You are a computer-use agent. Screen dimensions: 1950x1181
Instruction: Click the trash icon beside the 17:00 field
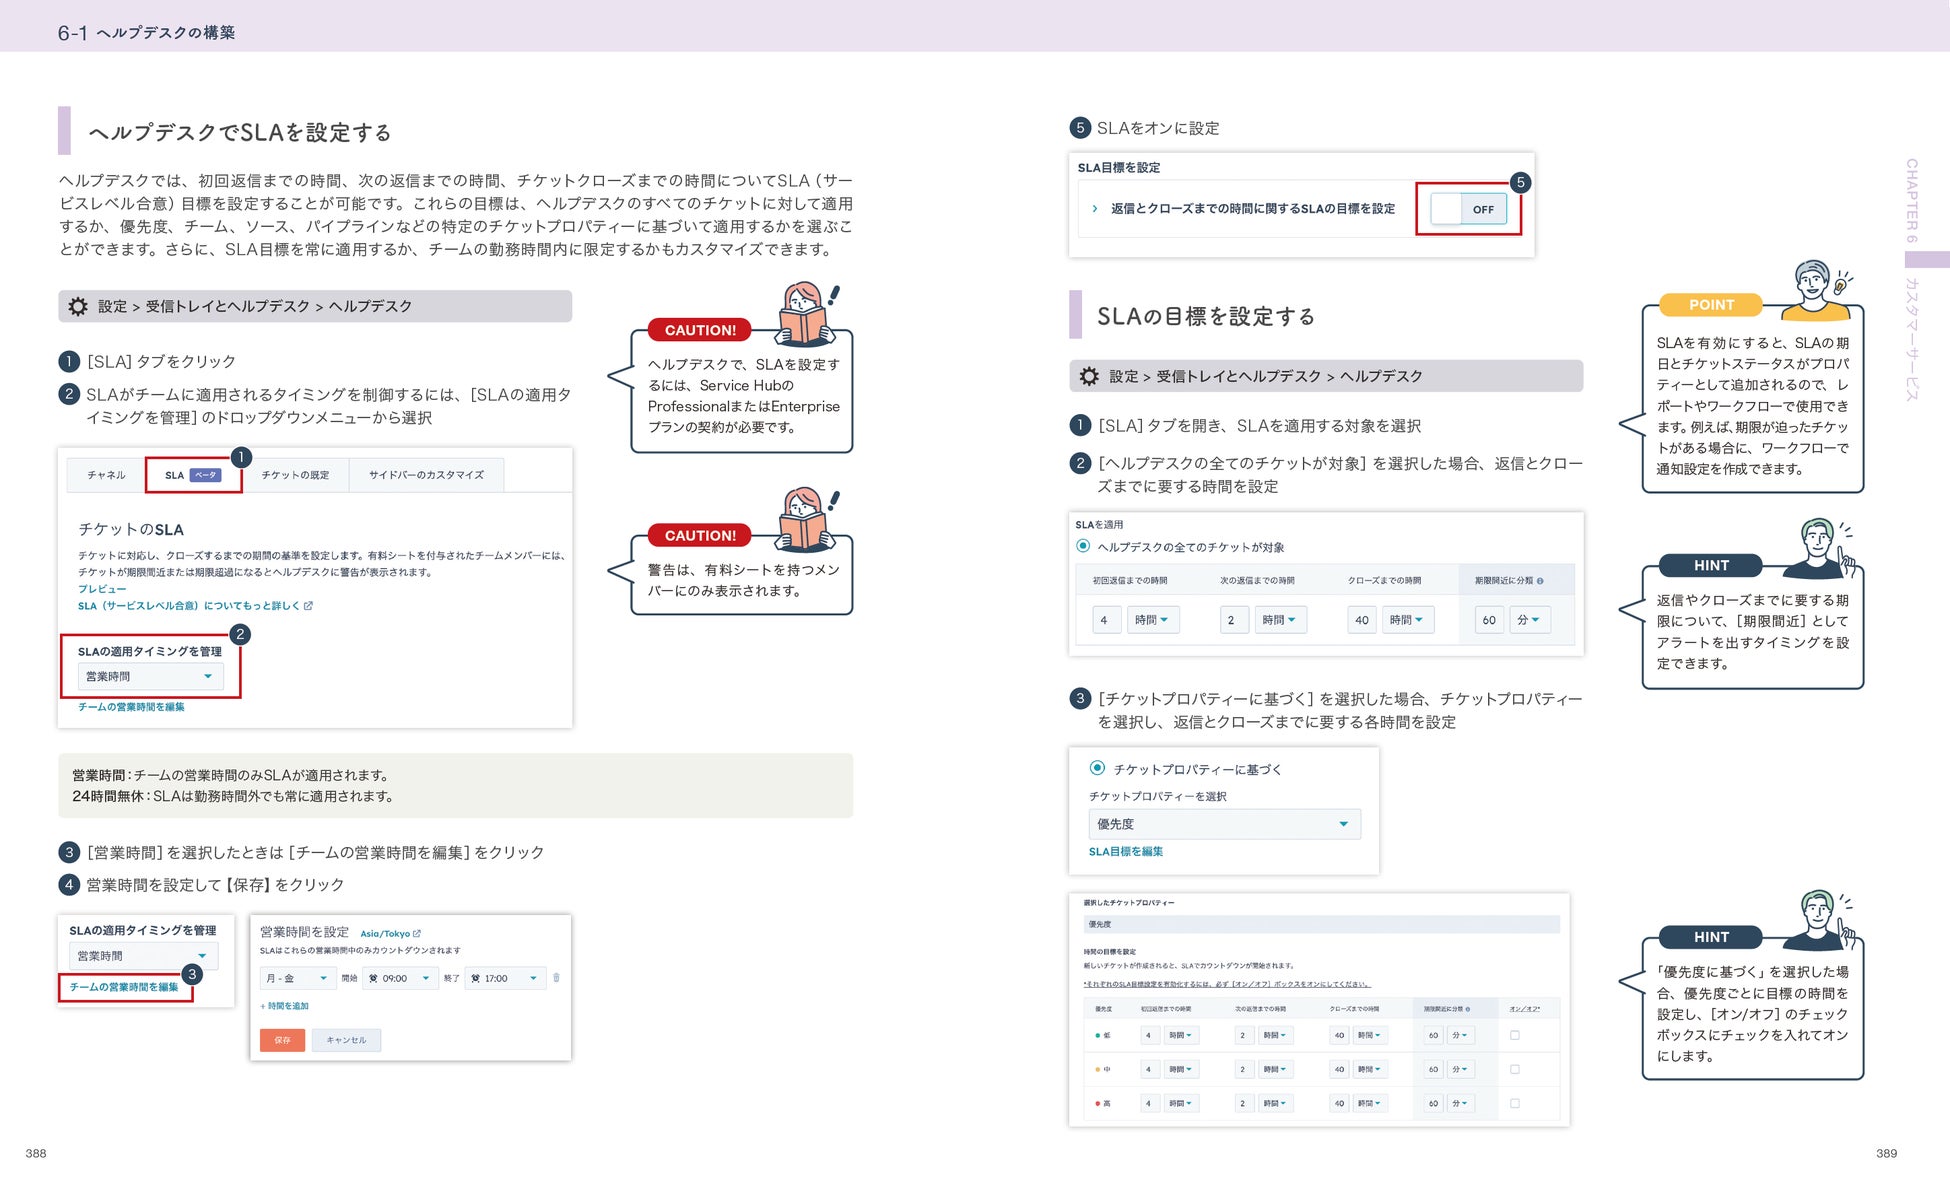(556, 978)
